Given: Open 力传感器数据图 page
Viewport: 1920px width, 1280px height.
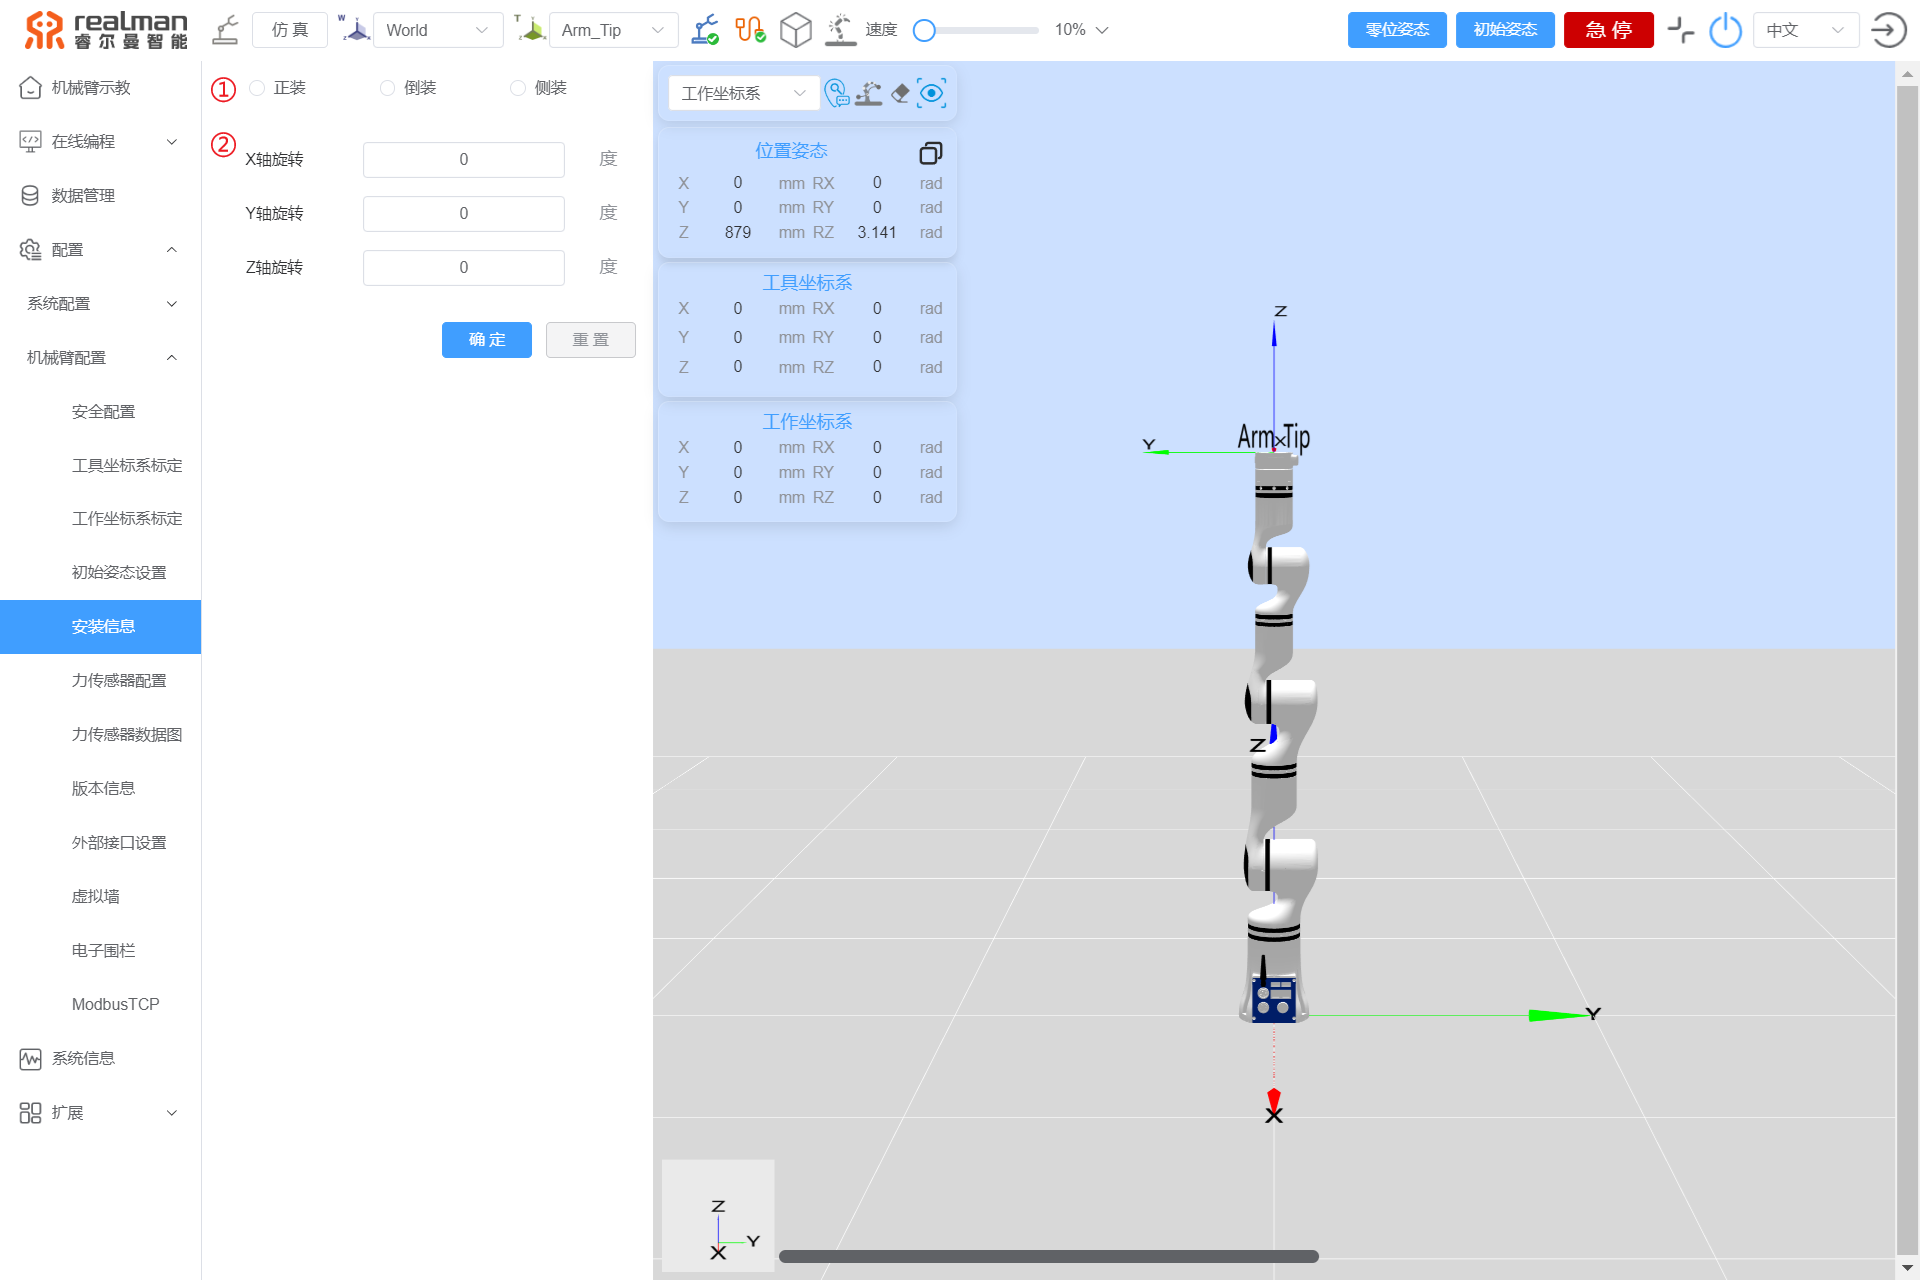Looking at the screenshot, I should click(x=100, y=735).
